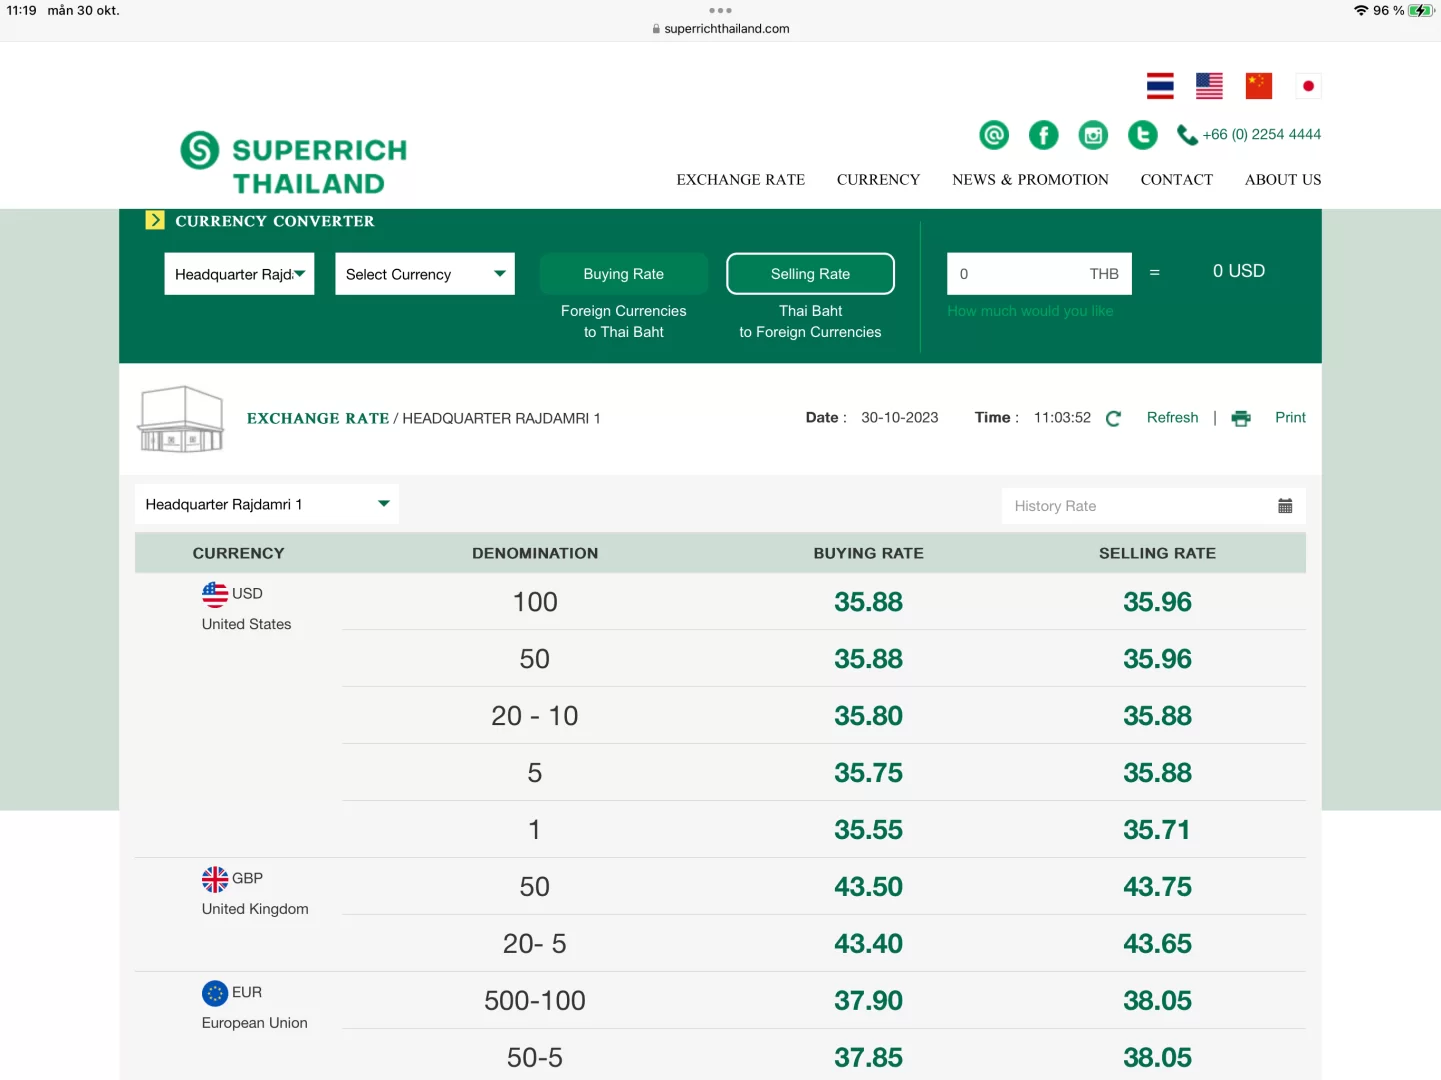Click the printer icon next to Print
Screen dimensions: 1441x1080
coord(1241,419)
